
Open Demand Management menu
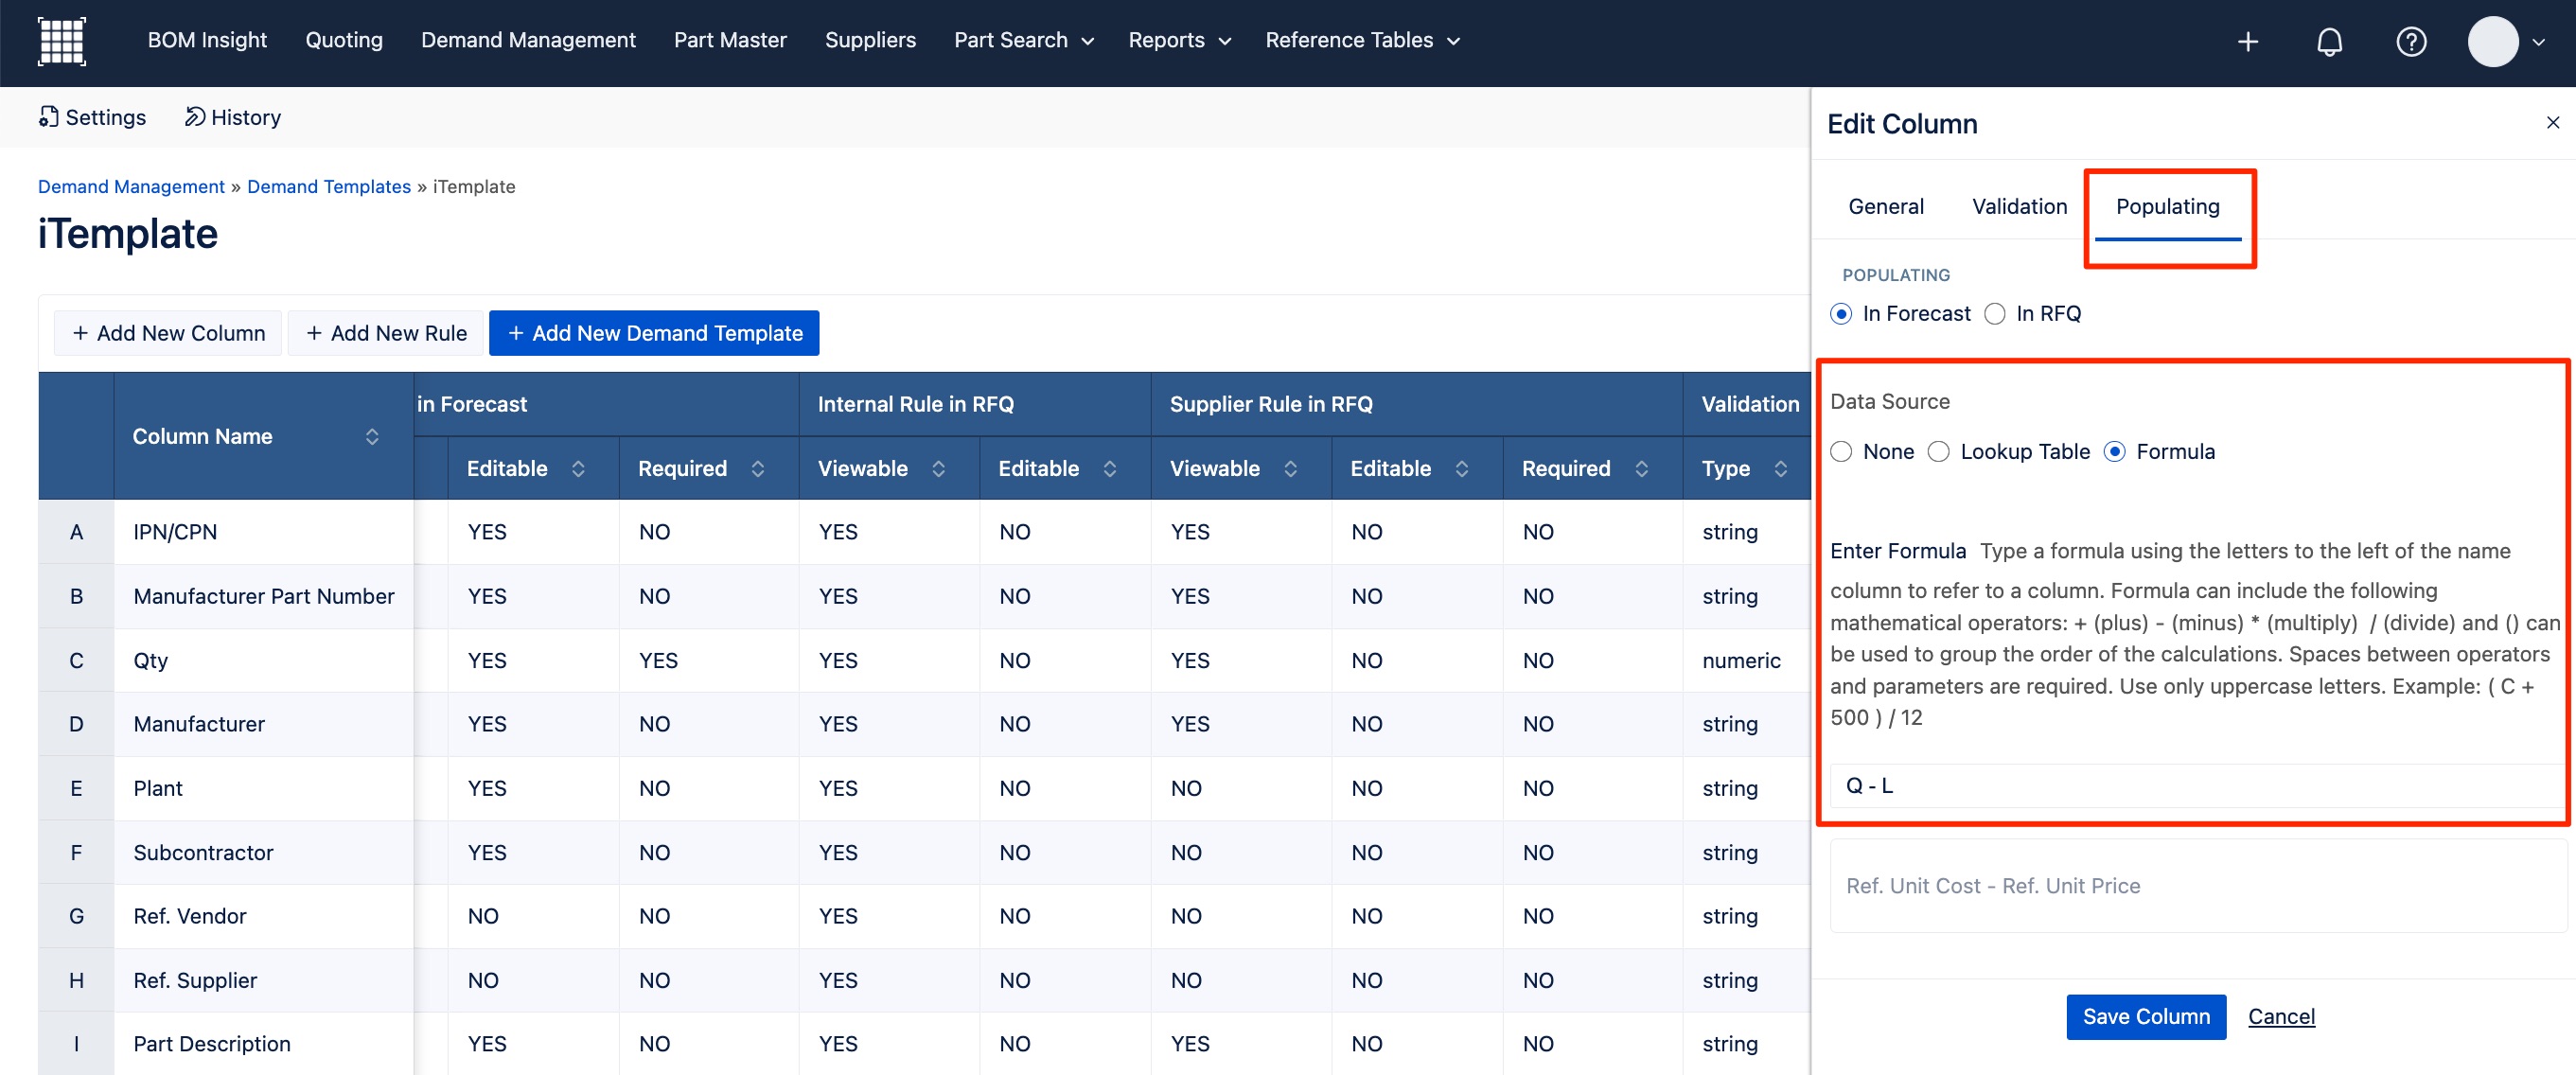[x=528, y=40]
